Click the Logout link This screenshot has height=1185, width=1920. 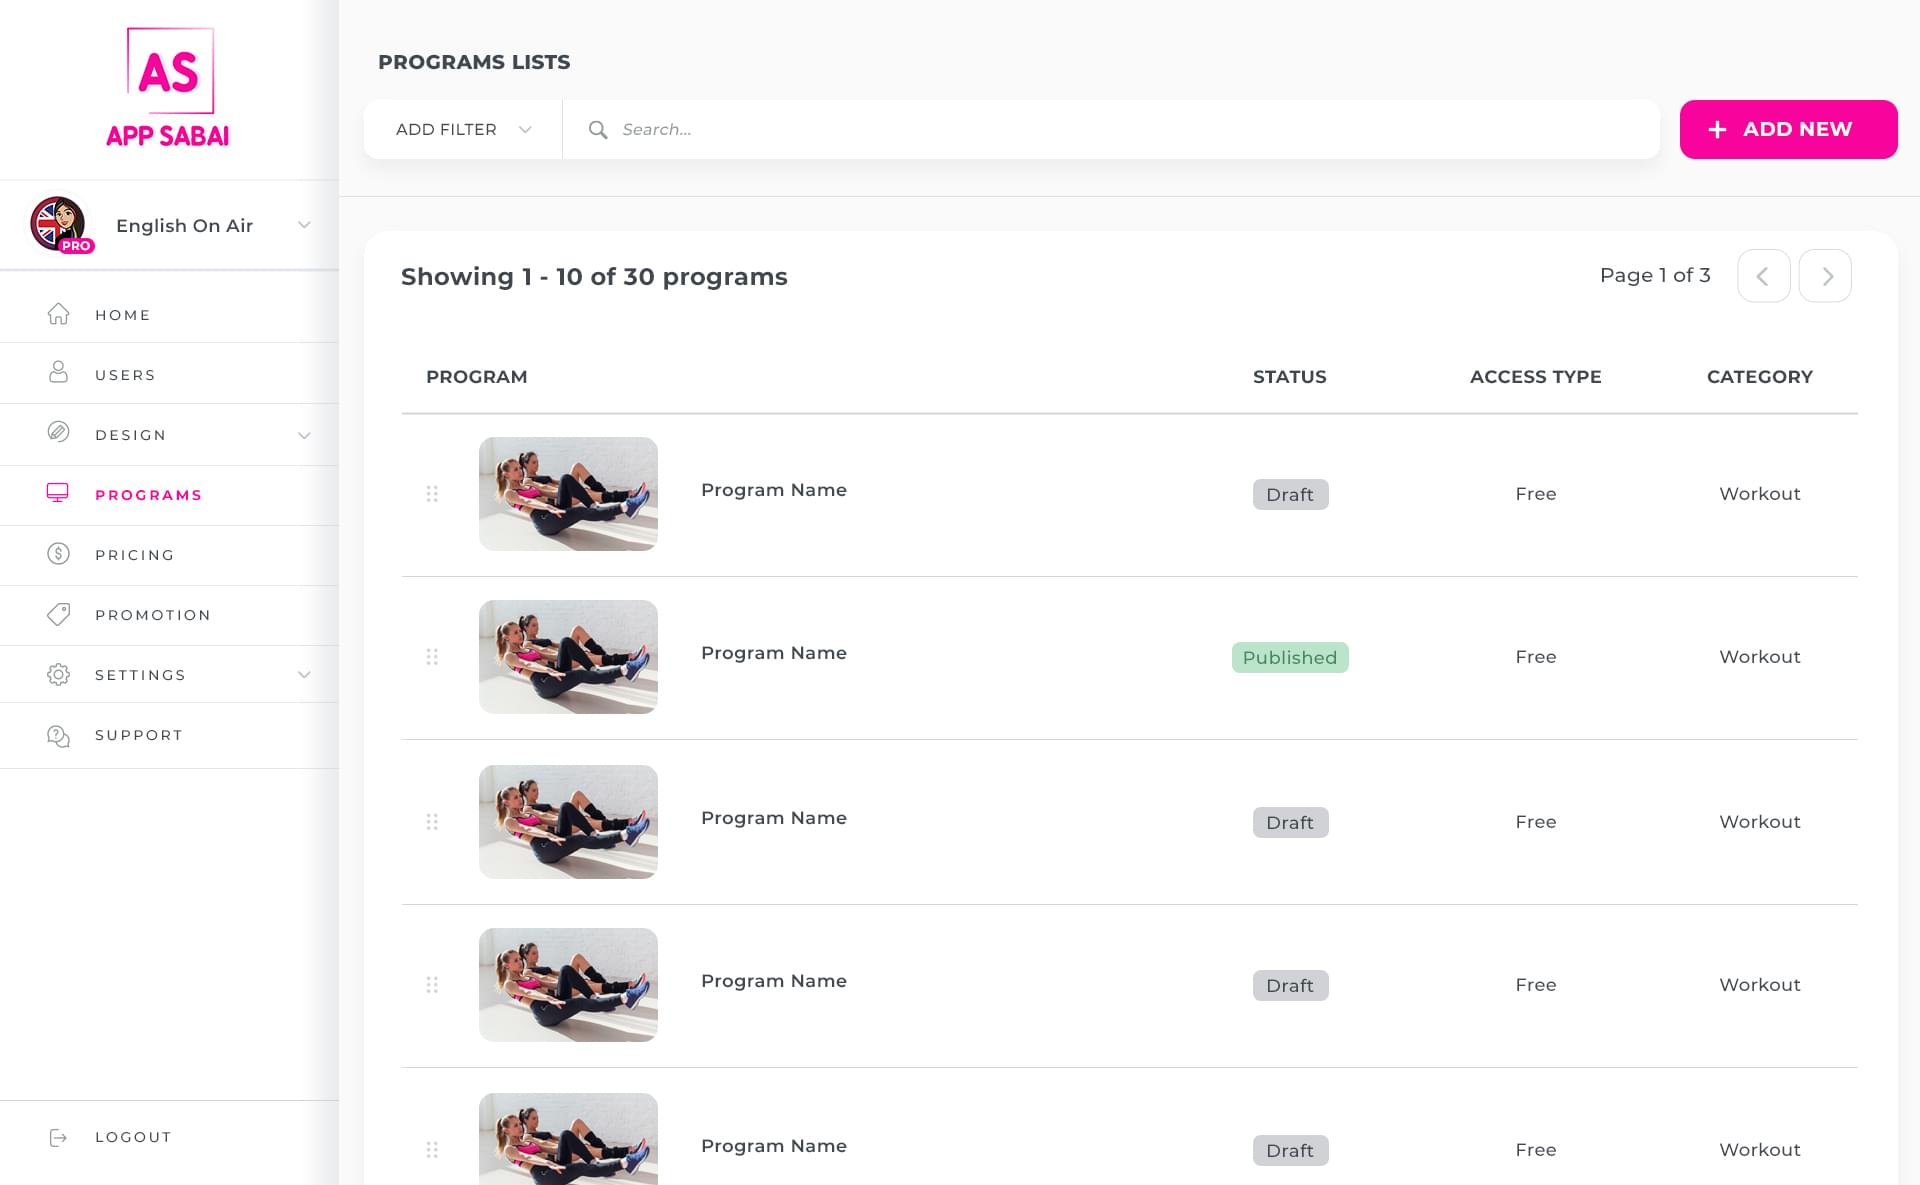coord(133,1137)
